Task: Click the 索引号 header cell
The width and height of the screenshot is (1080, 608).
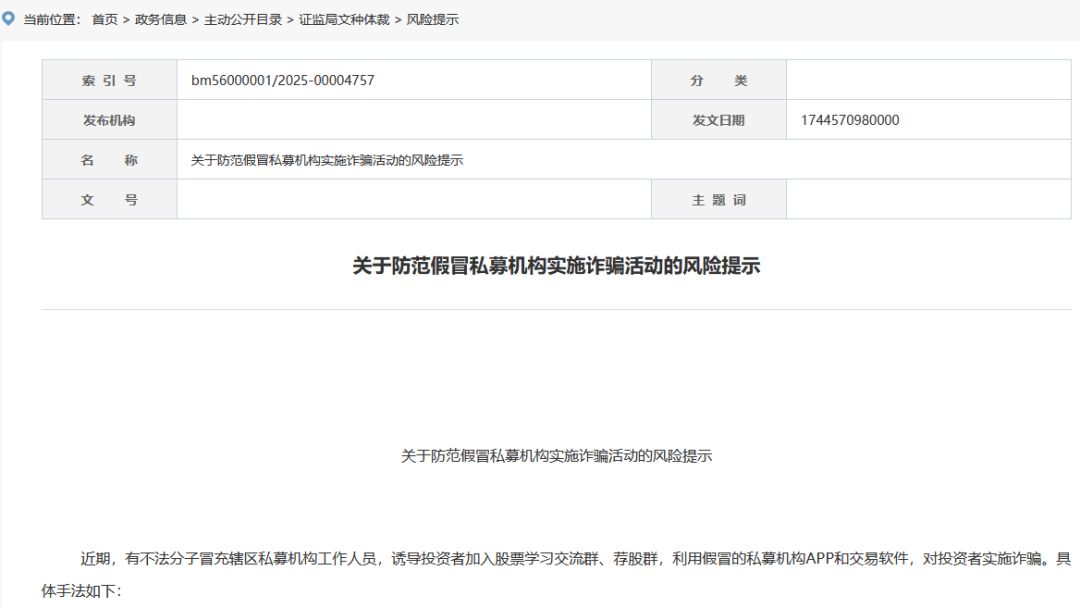Action: click(109, 80)
